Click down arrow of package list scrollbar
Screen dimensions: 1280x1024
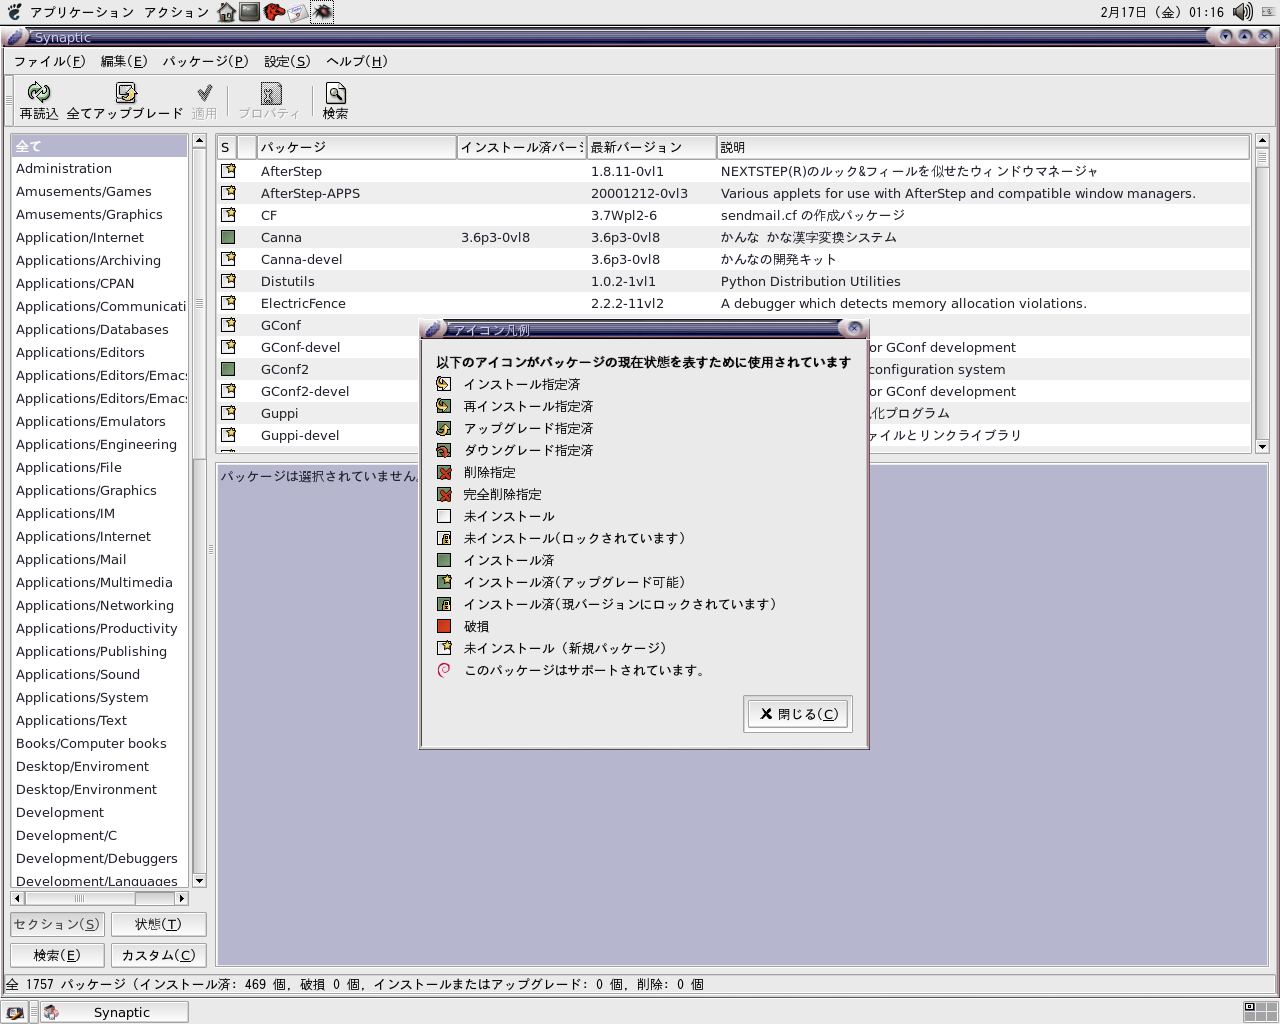(1261, 446)
